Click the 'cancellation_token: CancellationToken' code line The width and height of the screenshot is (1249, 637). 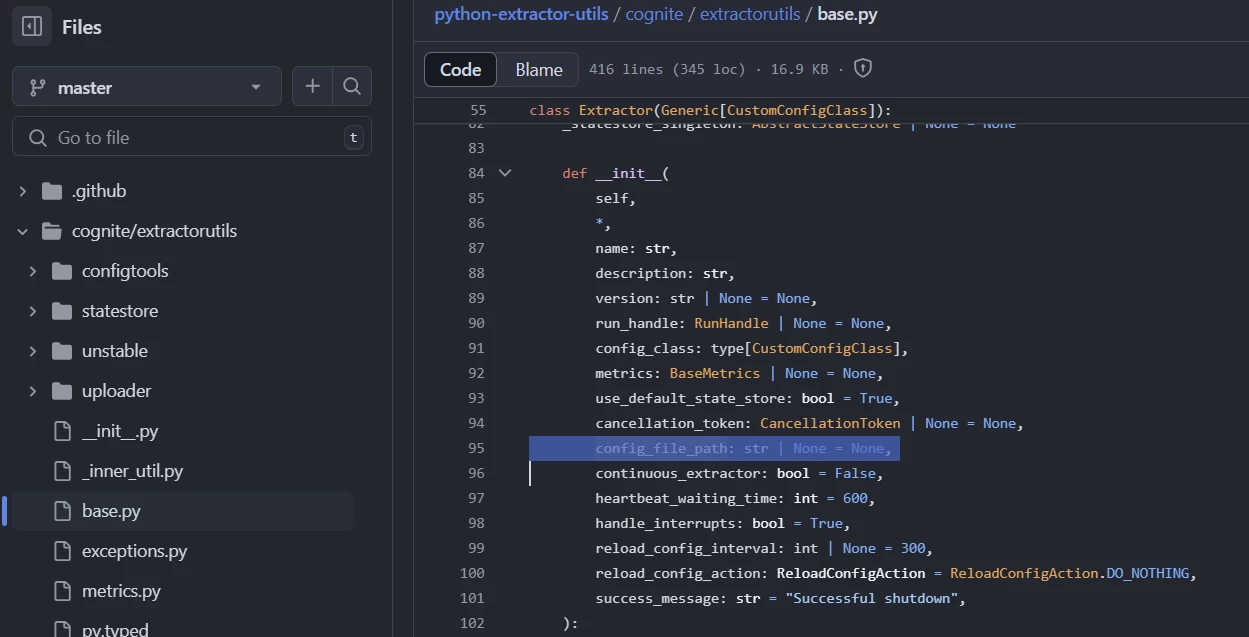[809, 423]
